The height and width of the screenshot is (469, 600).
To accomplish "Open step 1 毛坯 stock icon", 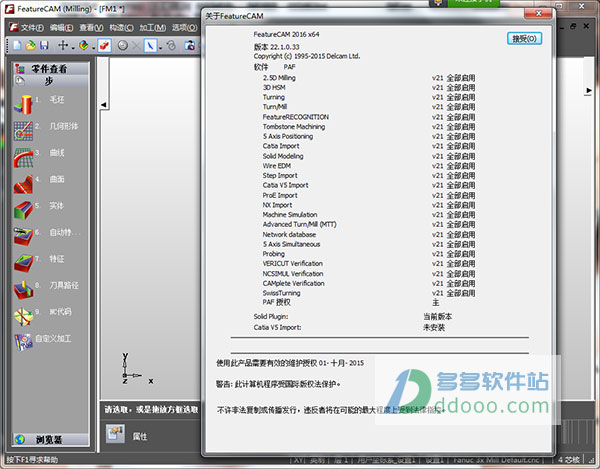I will tap(23, 104).
